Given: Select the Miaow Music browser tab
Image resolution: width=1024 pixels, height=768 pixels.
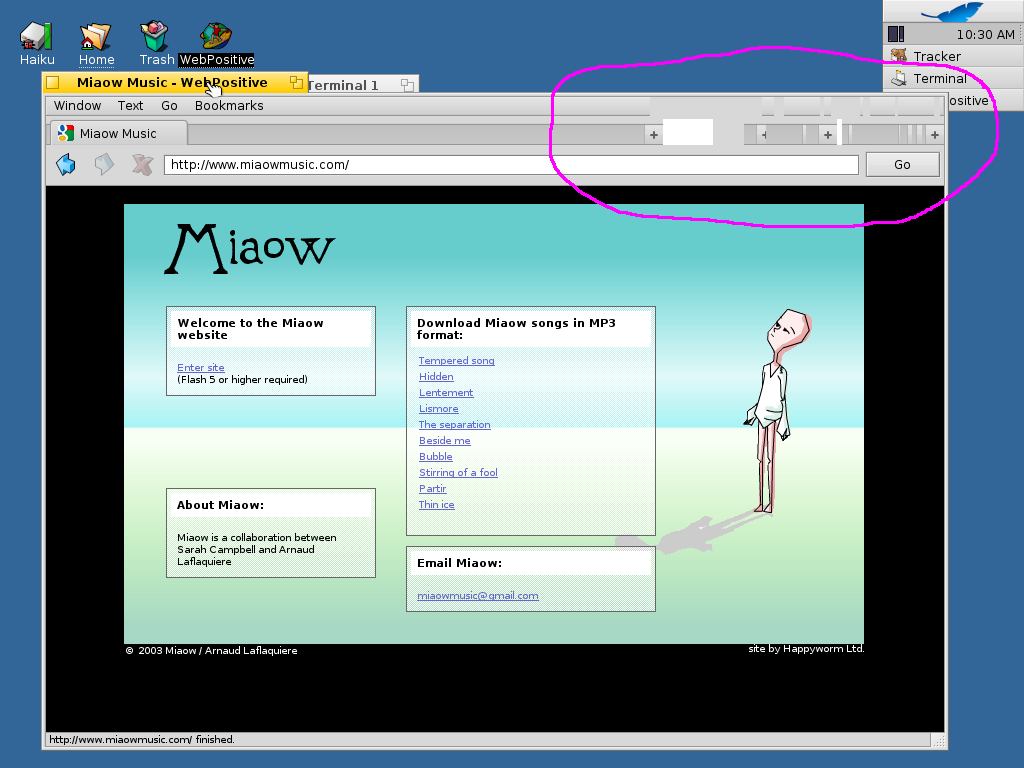Looking at the screenshot, I should (117, 133).
